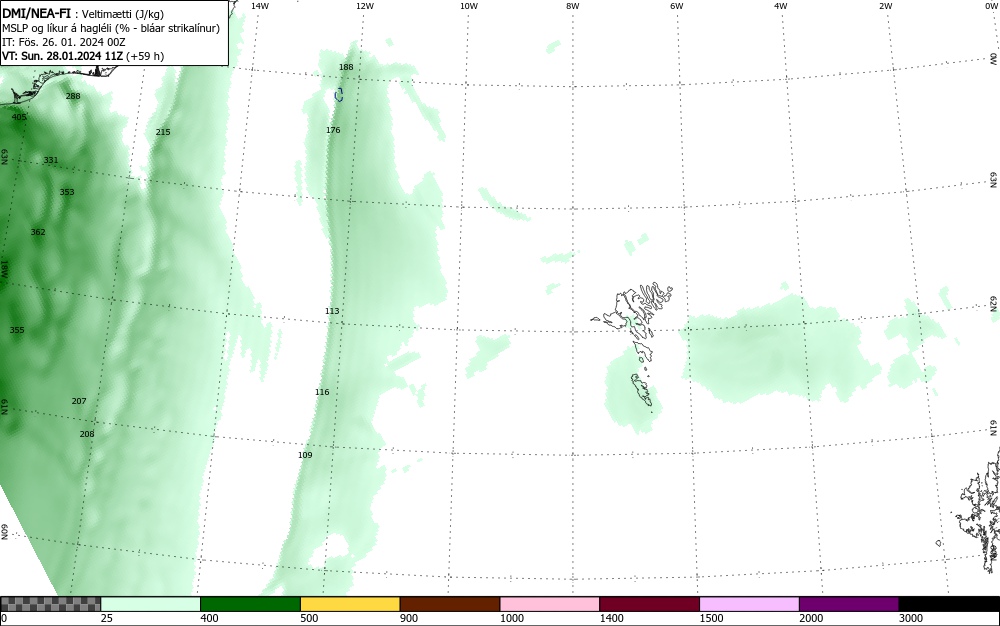The height and width of the screenshot is (626, 1000).
Task: Click the 4W longitude label
Action: coord(781,6)
